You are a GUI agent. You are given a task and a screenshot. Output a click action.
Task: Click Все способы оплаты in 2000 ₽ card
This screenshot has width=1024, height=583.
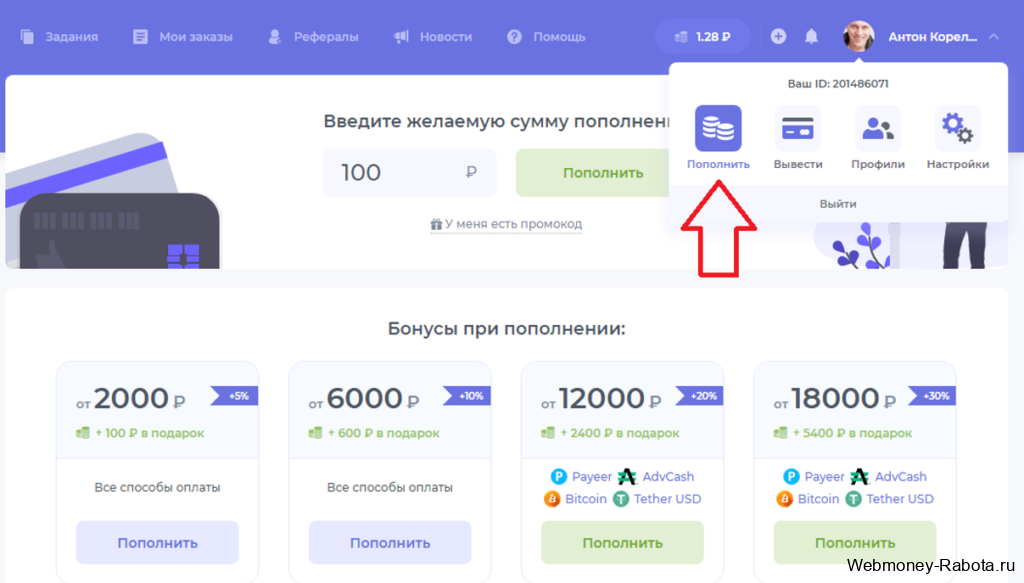[x=157, y=487]
